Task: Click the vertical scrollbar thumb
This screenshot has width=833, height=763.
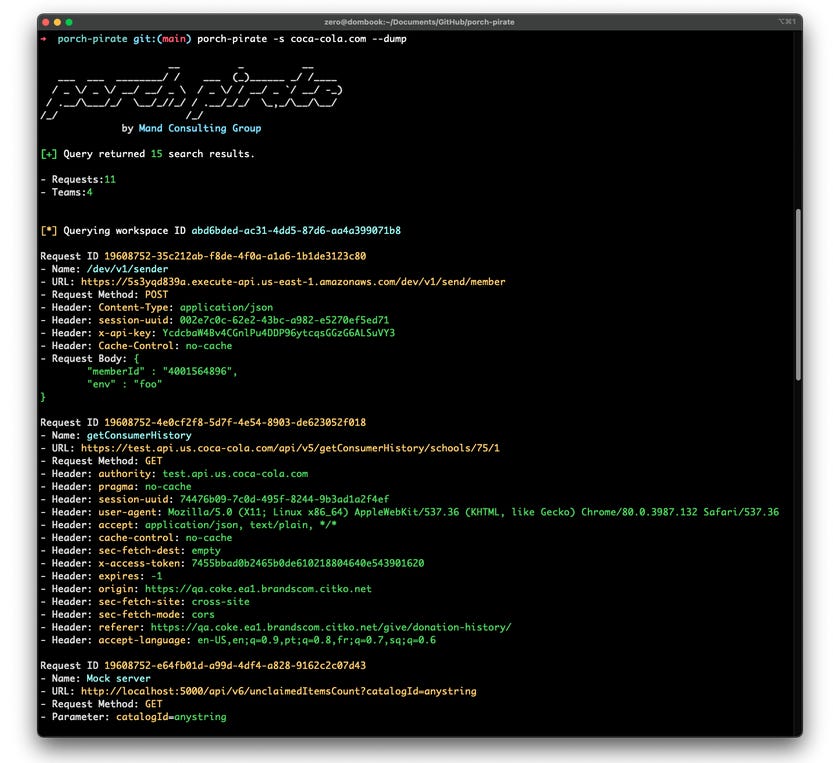Action: 798,294
